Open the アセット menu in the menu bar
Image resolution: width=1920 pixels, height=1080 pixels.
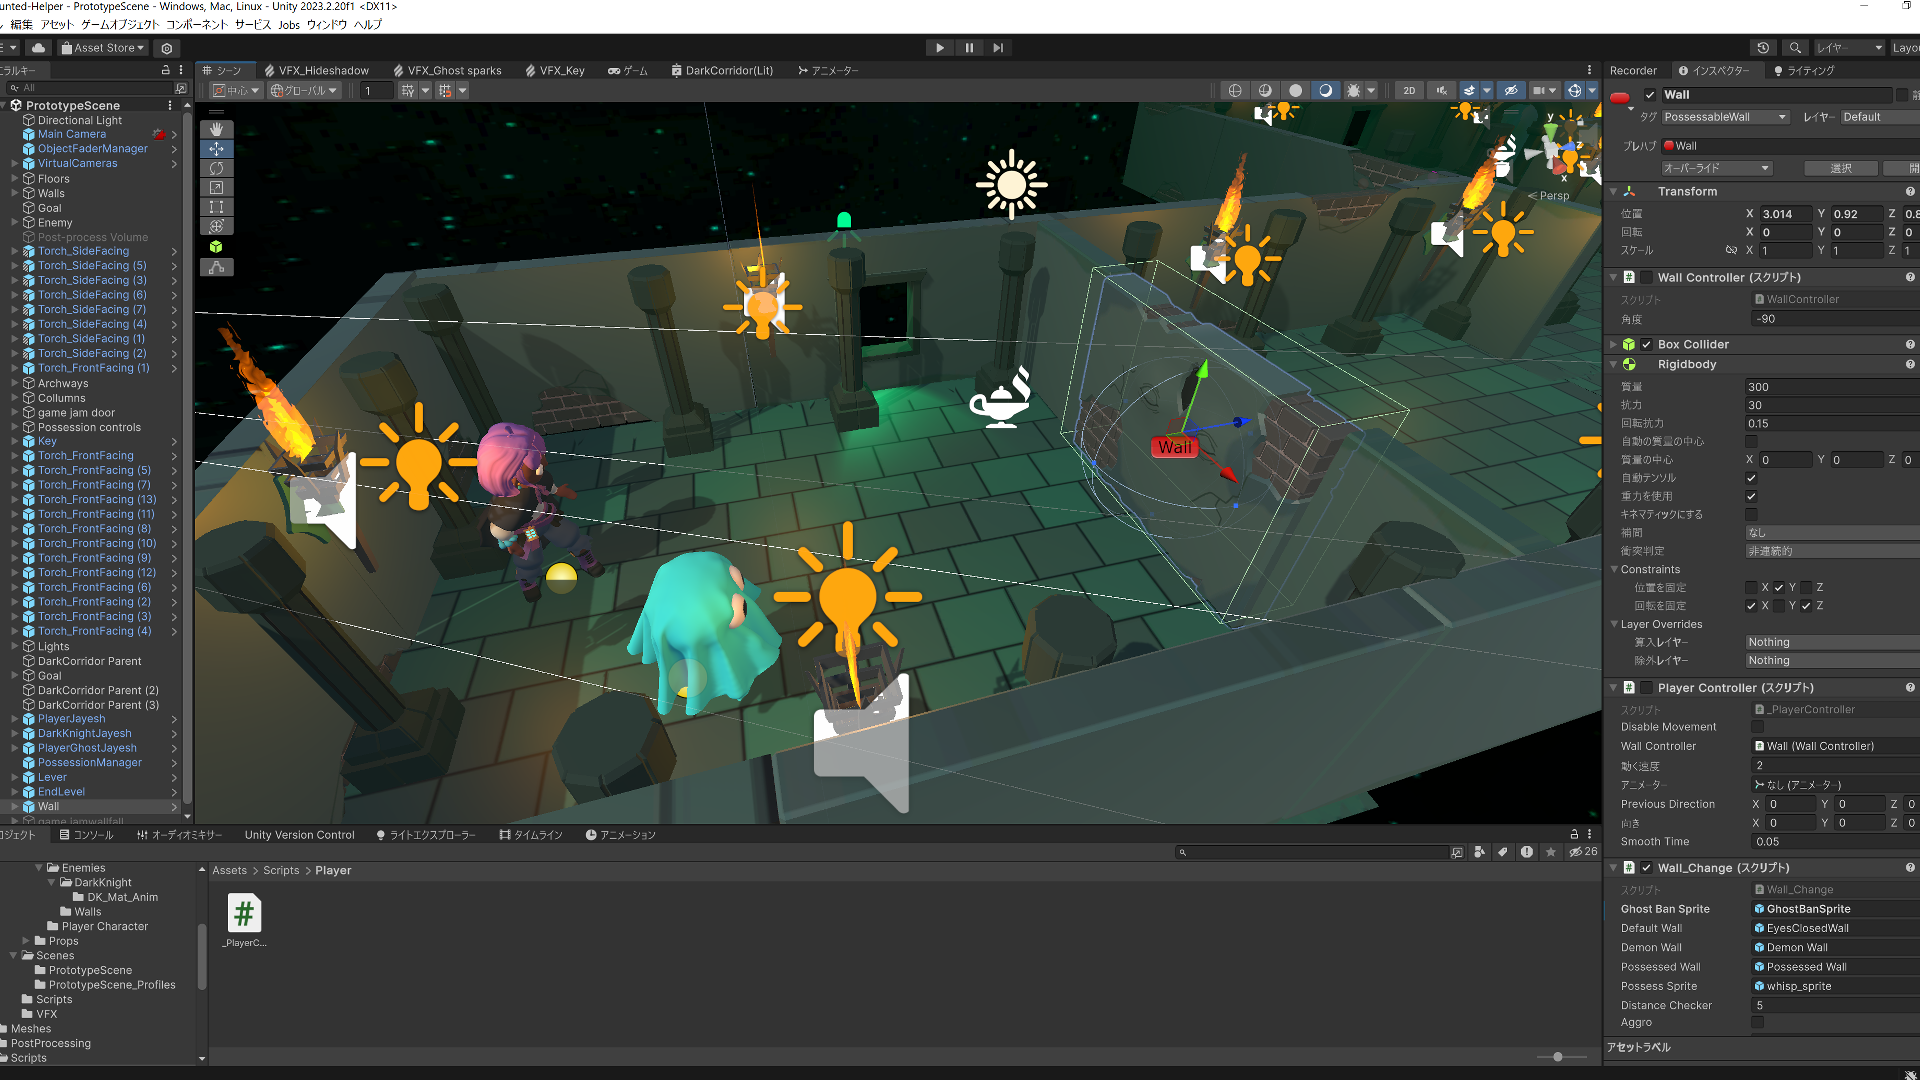(x=55, y=25)
